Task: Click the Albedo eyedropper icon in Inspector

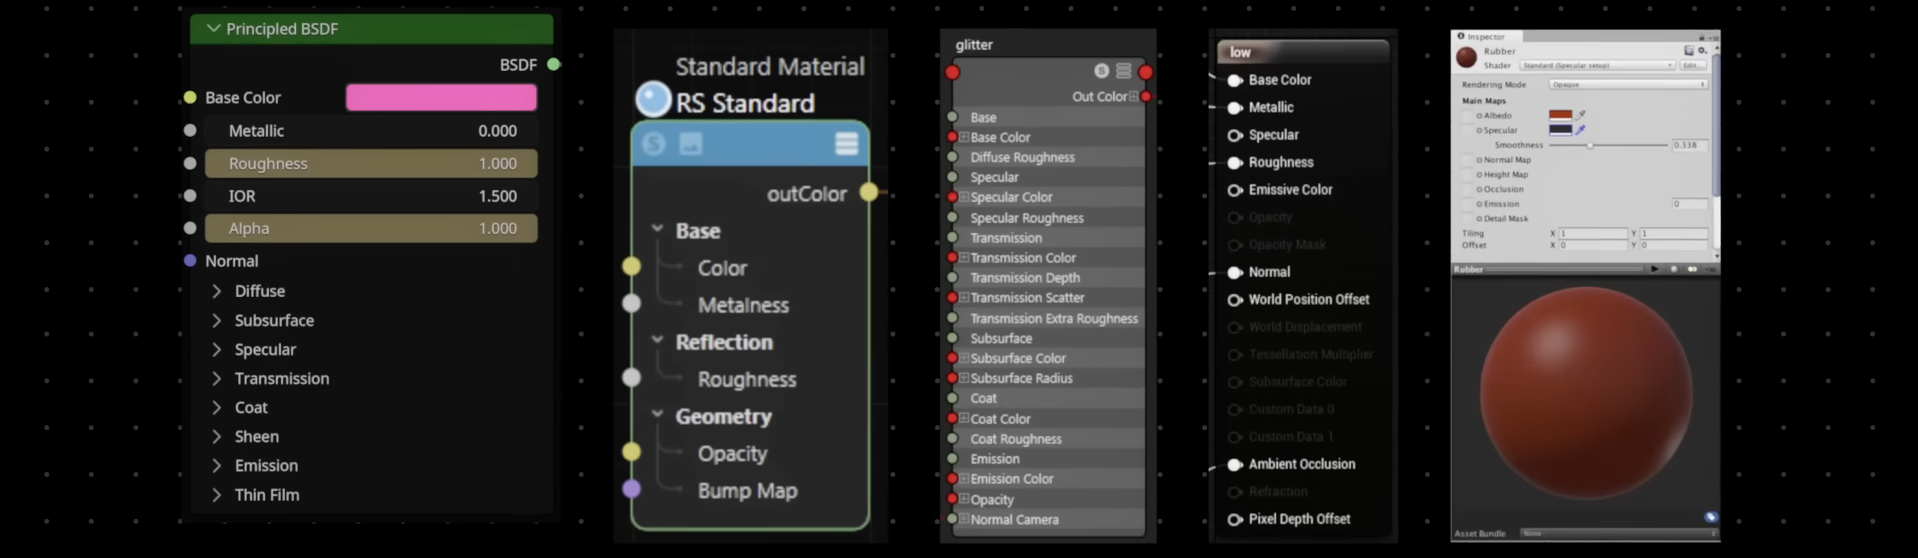Action: tap(1581, 115)
